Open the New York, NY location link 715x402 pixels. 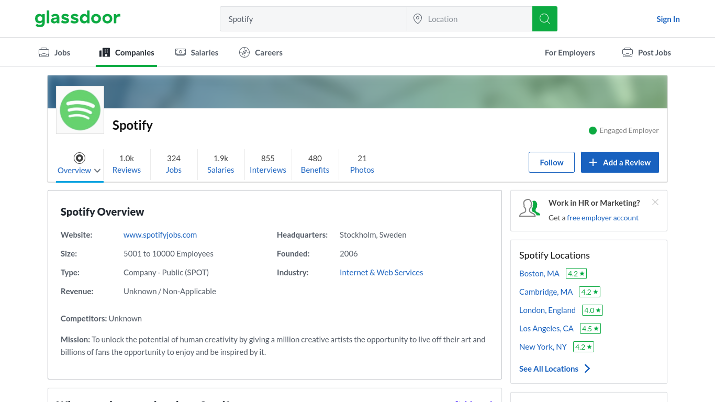[x=543, y=347]
